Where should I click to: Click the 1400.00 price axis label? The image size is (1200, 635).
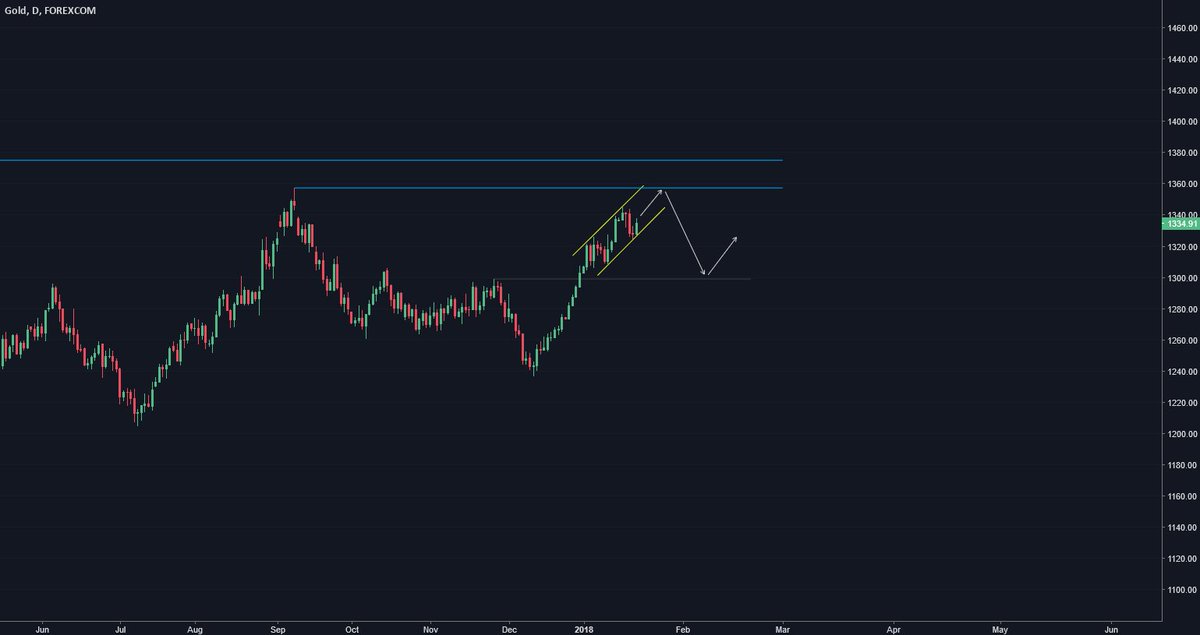[1181, 121]
